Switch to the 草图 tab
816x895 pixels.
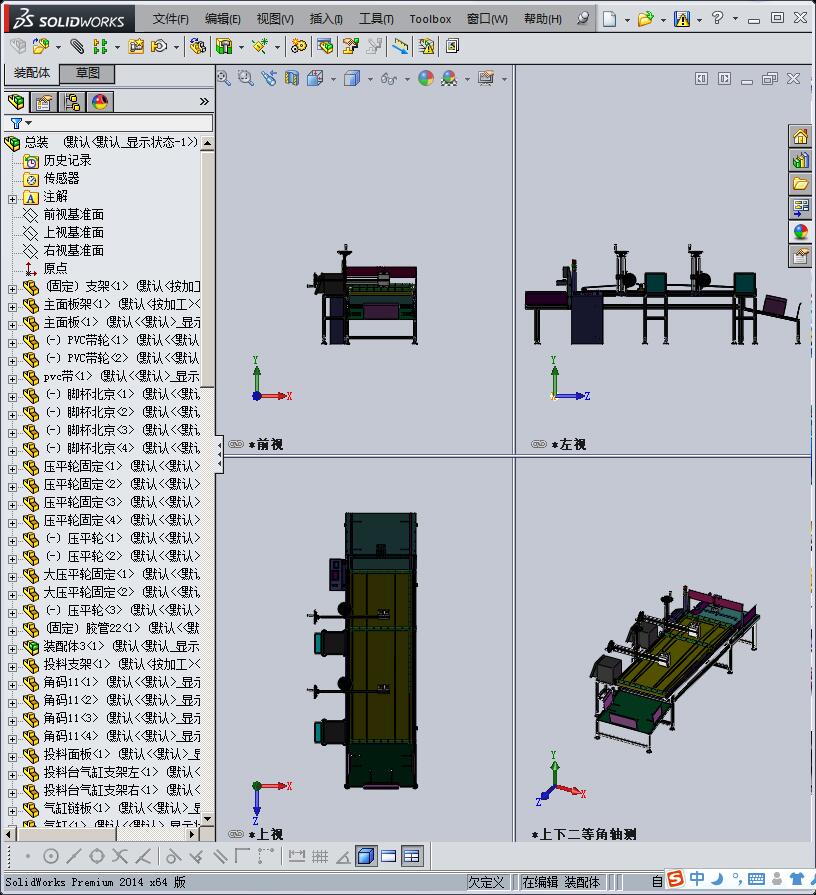(x=88, y=73)
